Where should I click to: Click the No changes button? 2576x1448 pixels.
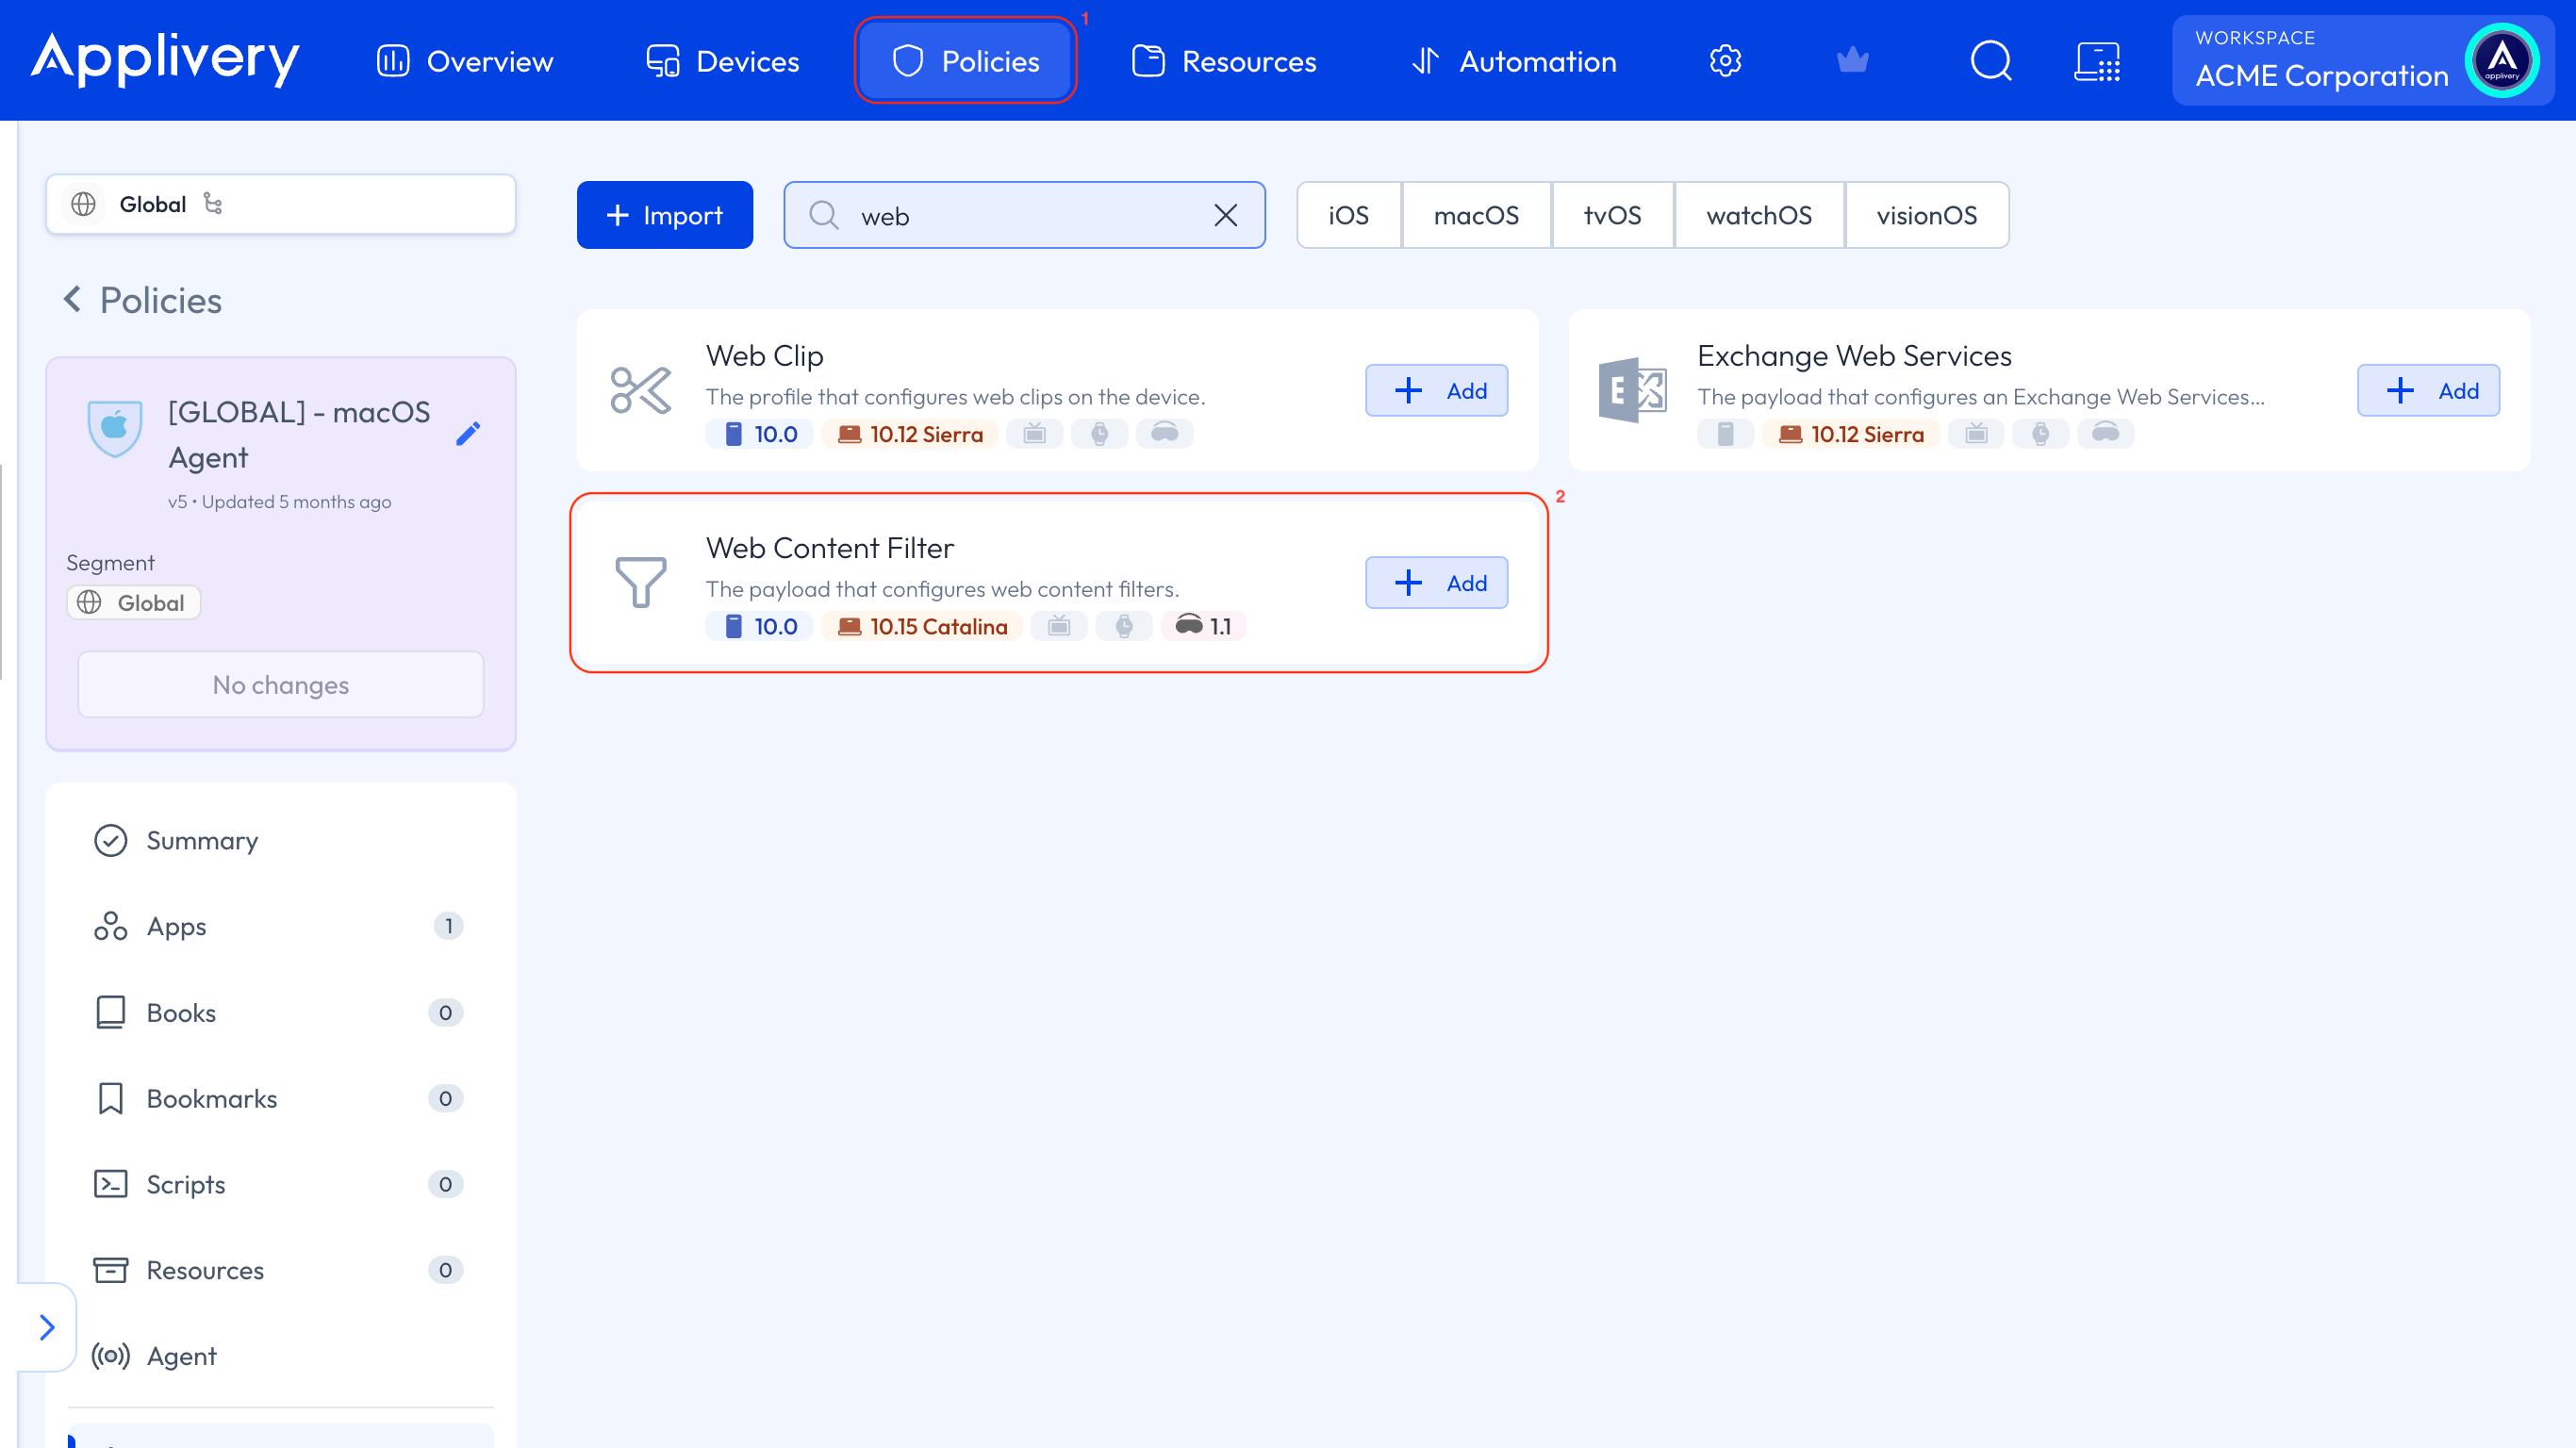pos(281,685)
